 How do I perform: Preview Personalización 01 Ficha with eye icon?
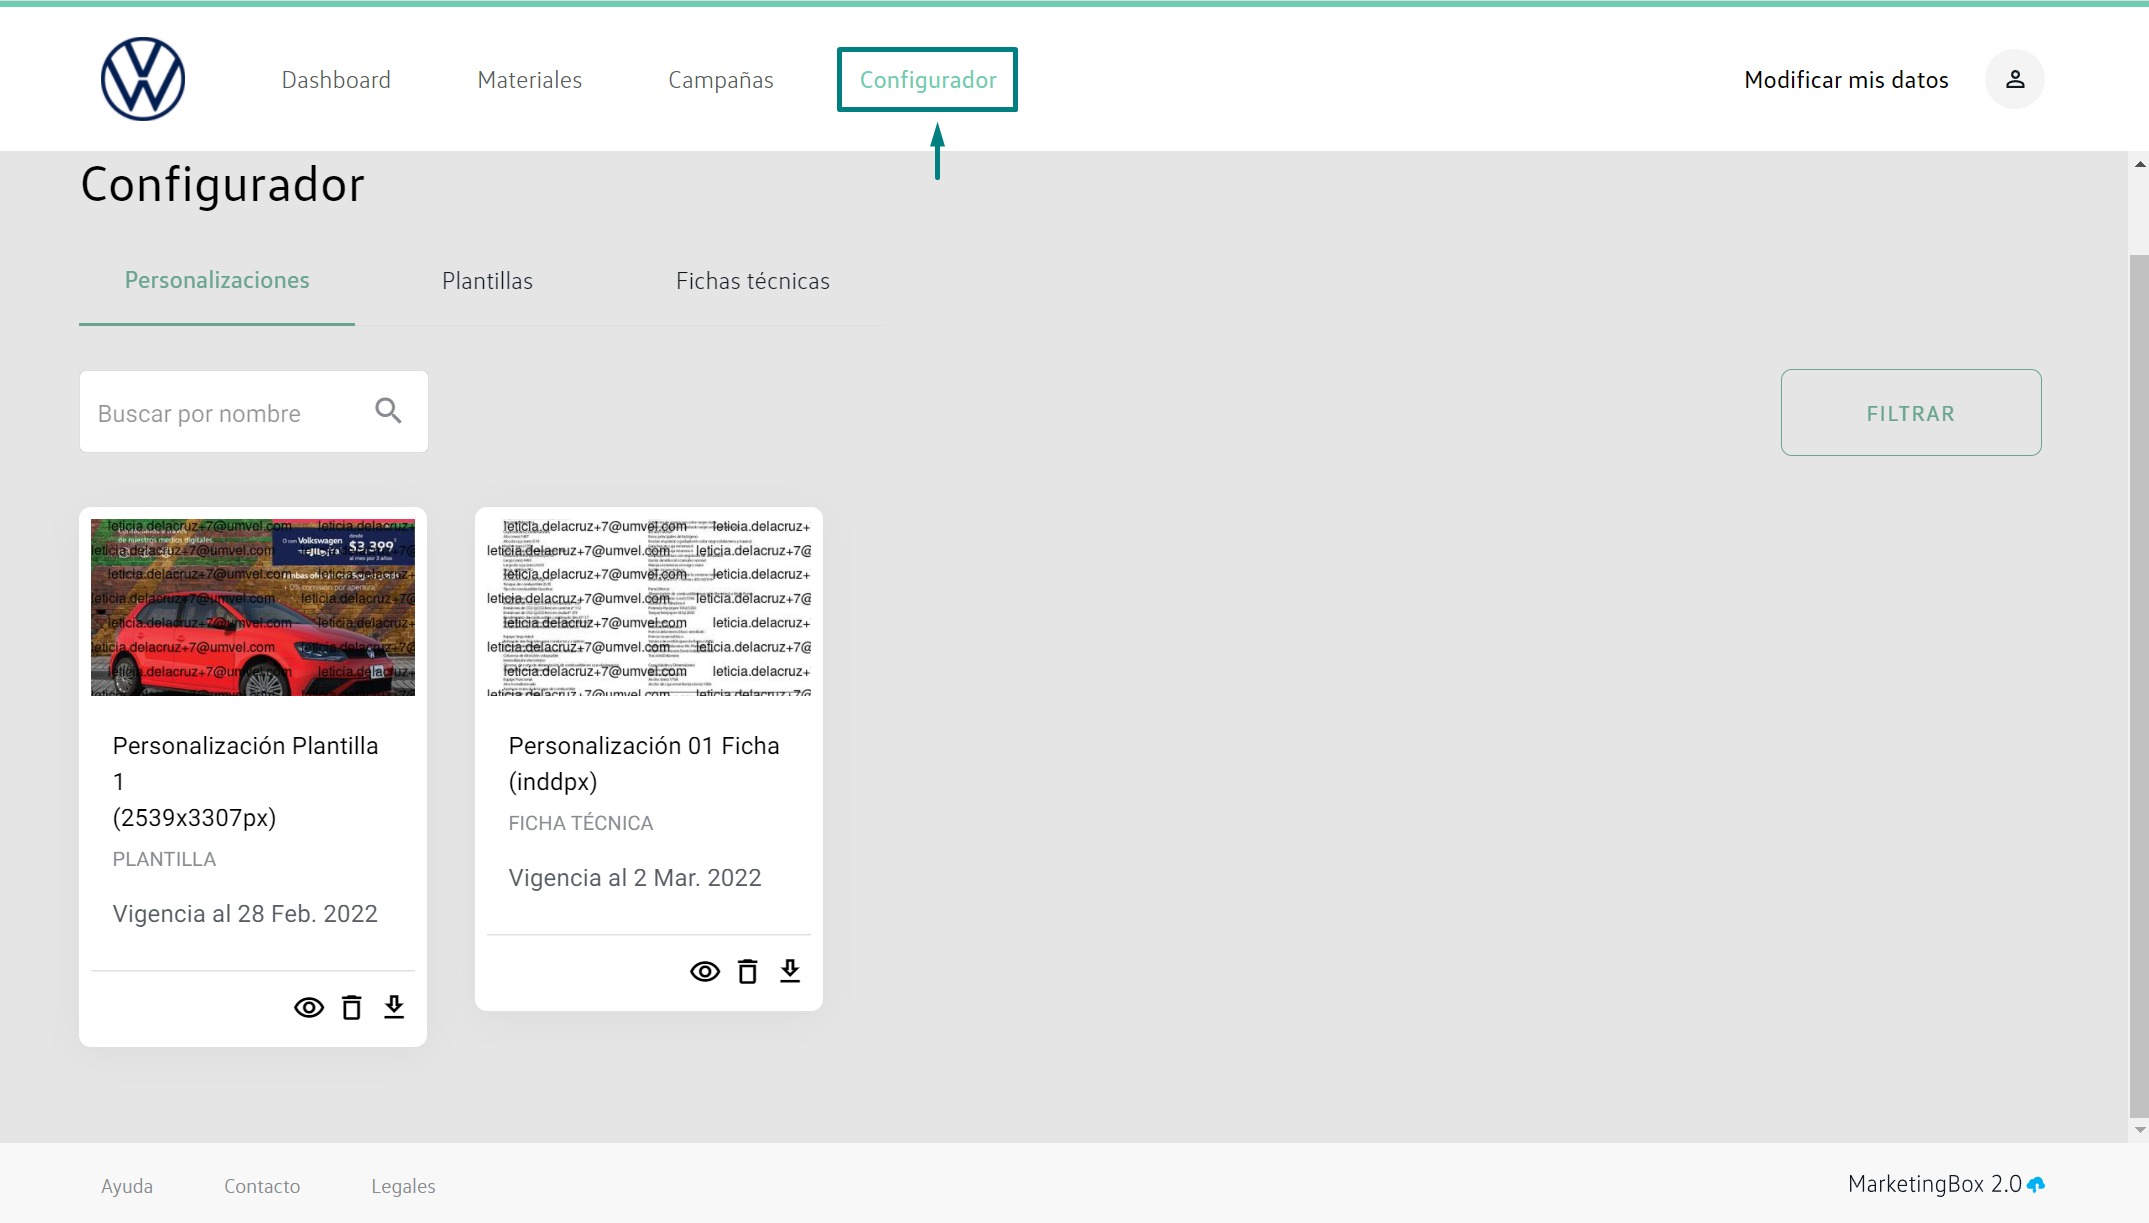coord(705,971)
